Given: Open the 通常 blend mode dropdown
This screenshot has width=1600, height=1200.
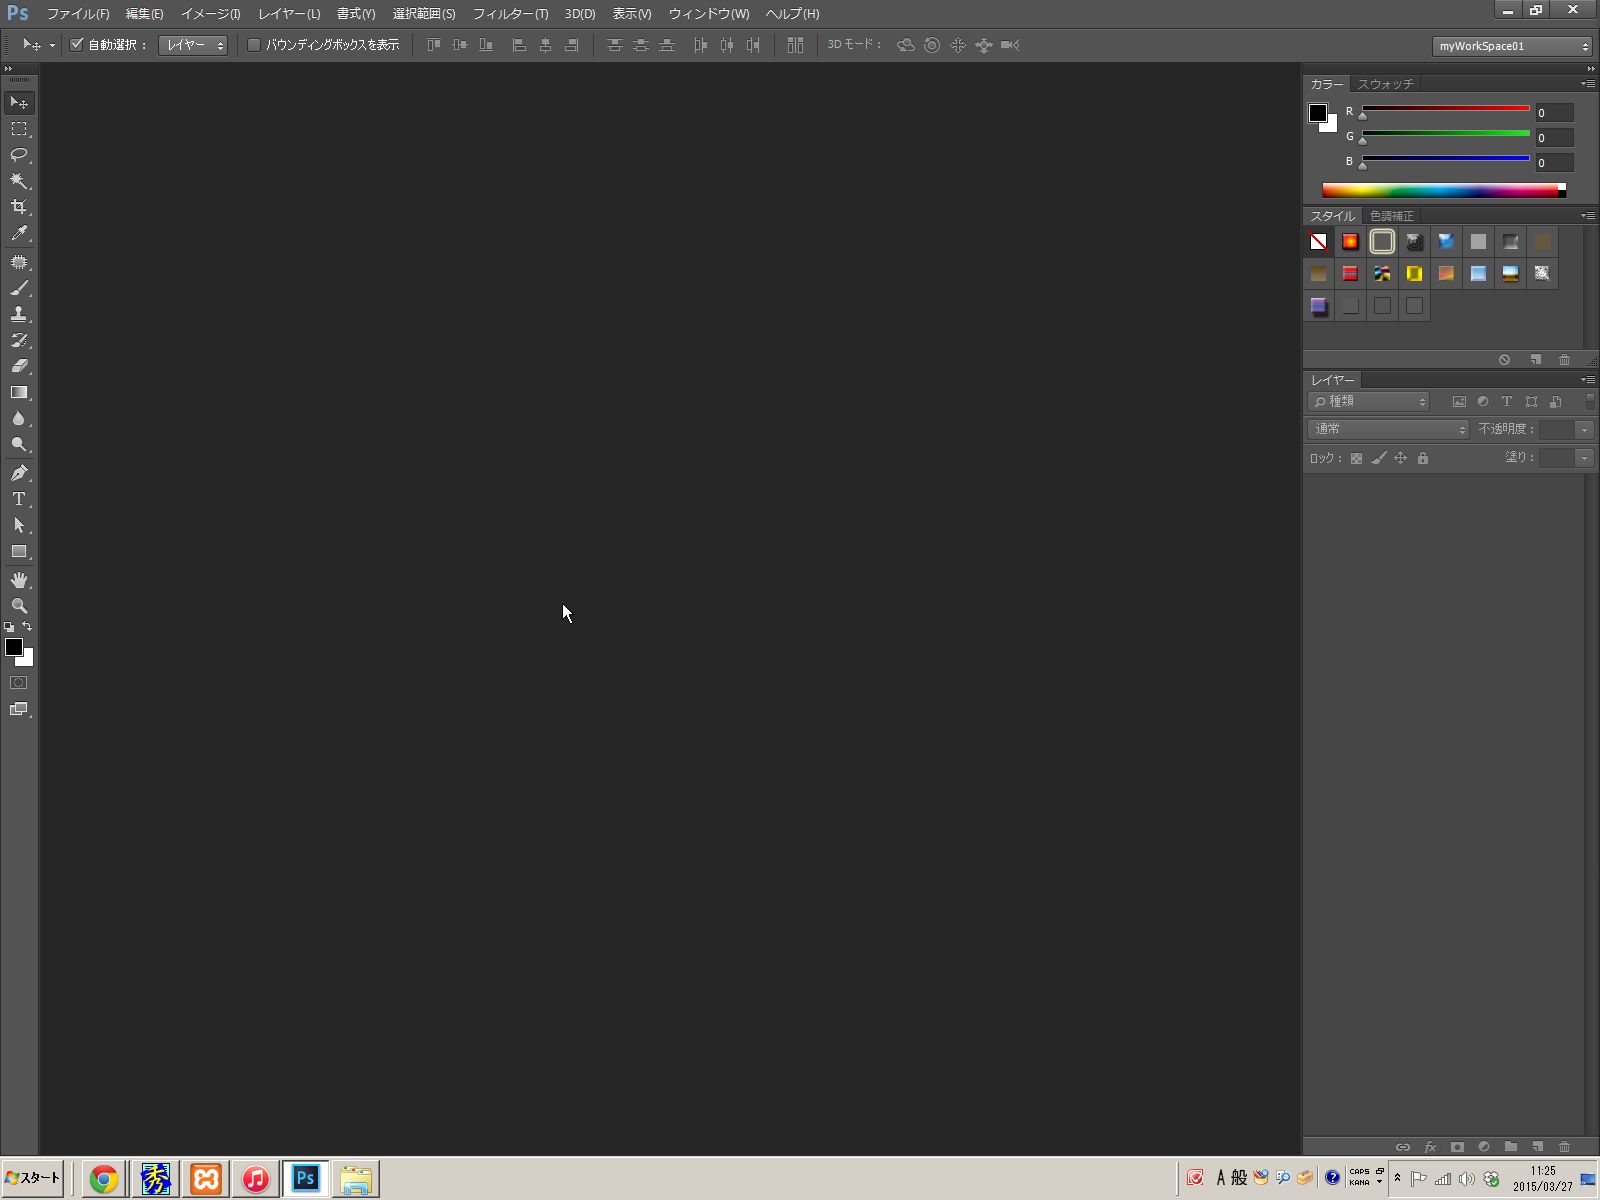Looking at the screenshot, I should pyautogui.click(x=1388, y=429).
